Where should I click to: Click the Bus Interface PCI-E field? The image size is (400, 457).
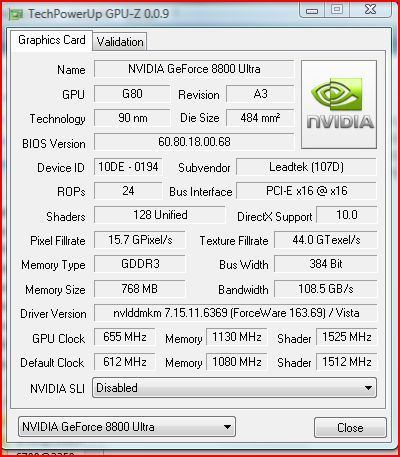[x=306, y=191]
